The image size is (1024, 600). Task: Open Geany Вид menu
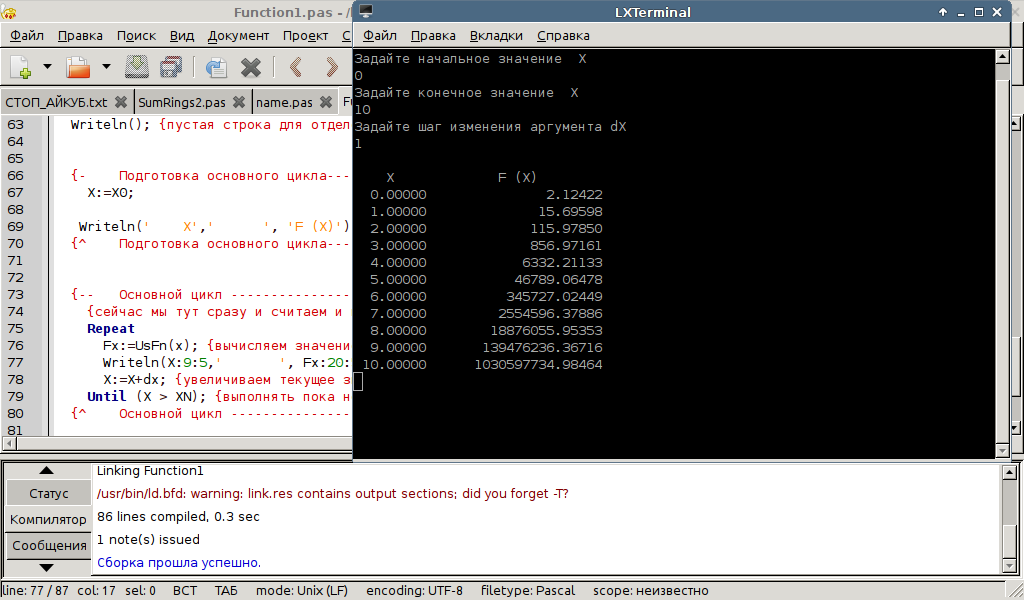(182, 36)
